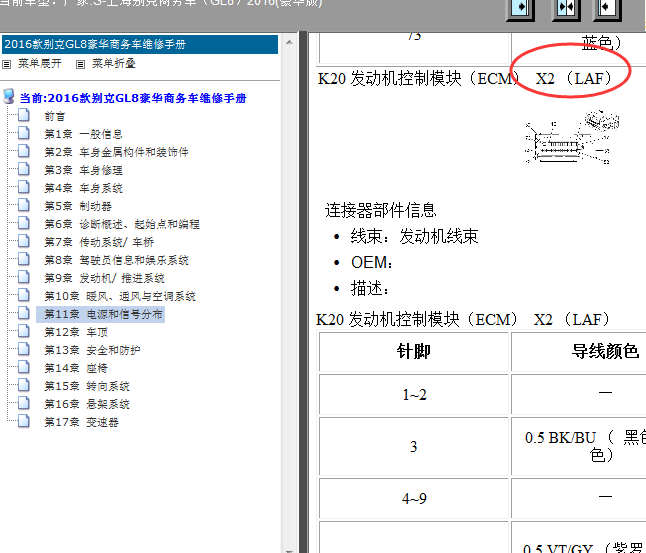This screenshot has height=553, width=646.
Task: Open 第2章 车身金属构件和装饰件
Action: point(116,152)
